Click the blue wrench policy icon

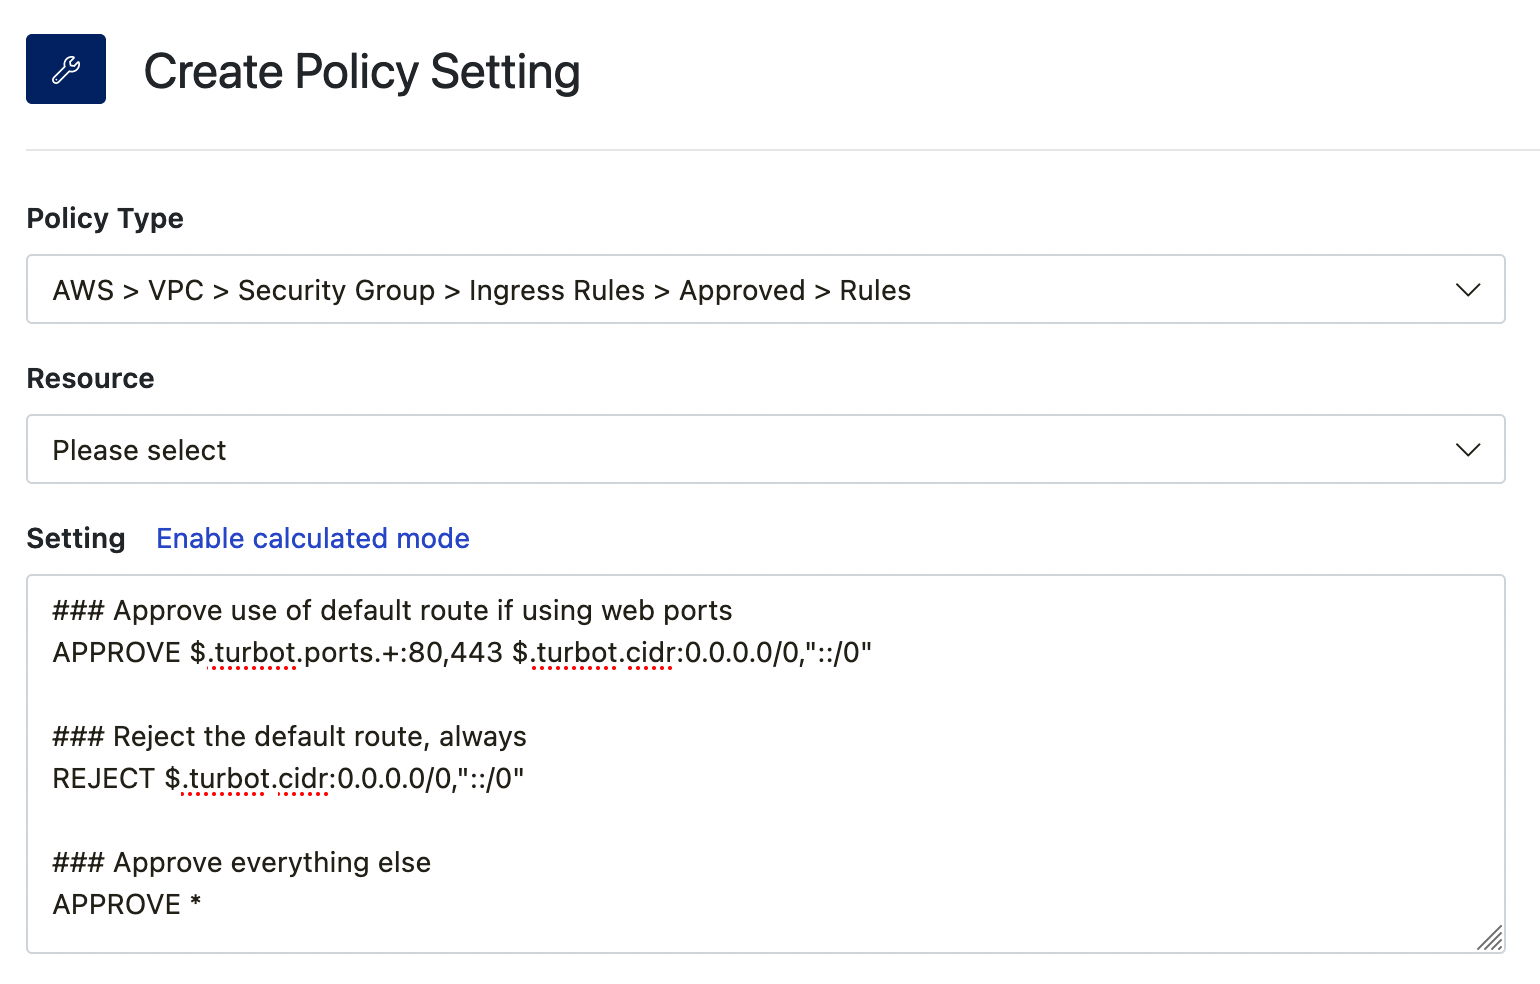pos(66,69)
